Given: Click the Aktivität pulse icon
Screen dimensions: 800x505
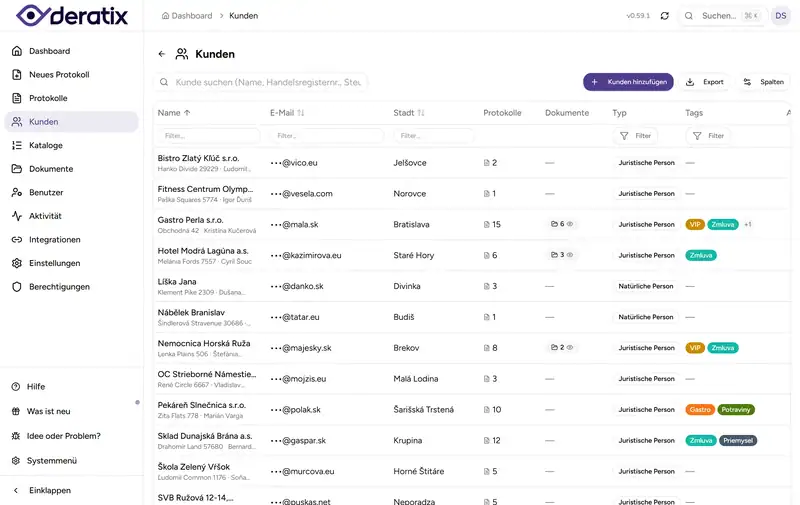Looking at the screenshot, I should (x=17, y=216).
